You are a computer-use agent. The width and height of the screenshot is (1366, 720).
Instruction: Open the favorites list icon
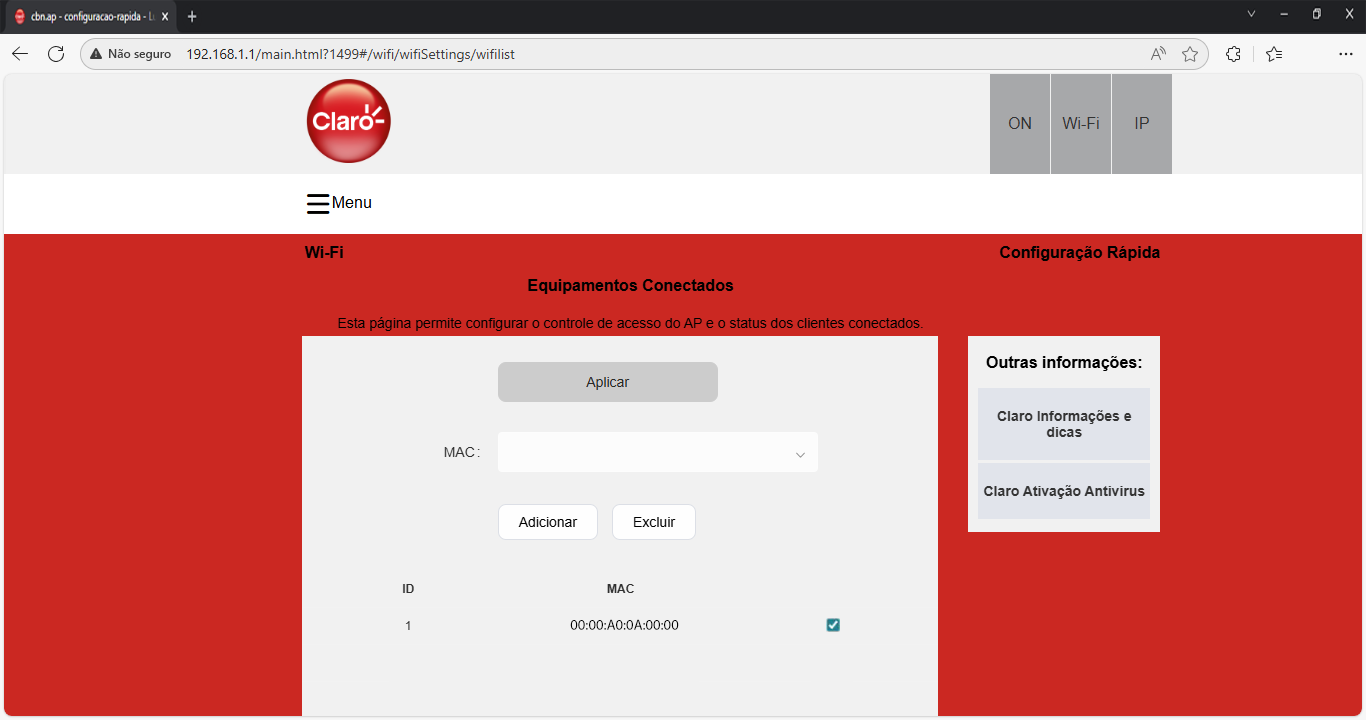pyautogui.click(x=1273, y=54)
